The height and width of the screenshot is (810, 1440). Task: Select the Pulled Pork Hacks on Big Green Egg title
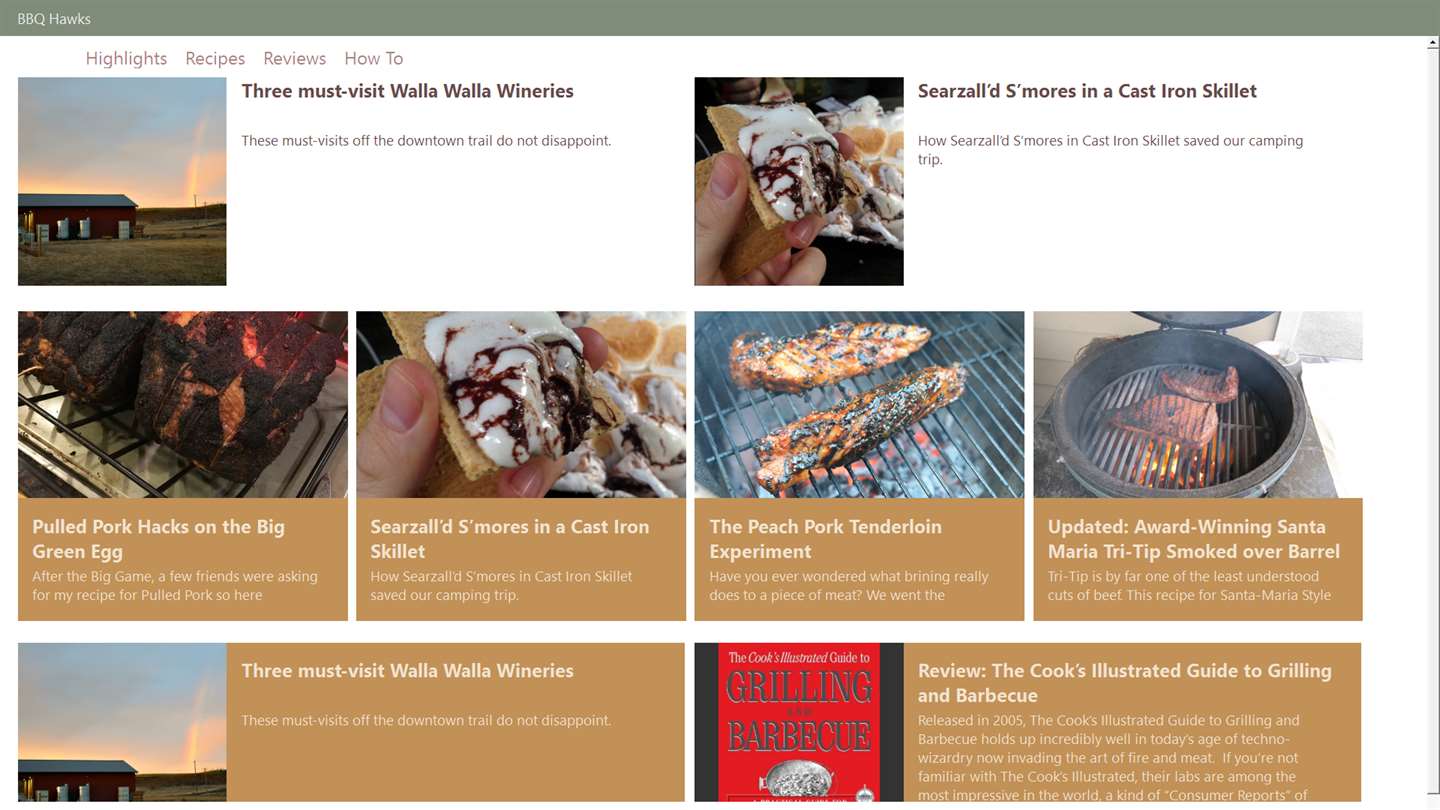point(158,539)
